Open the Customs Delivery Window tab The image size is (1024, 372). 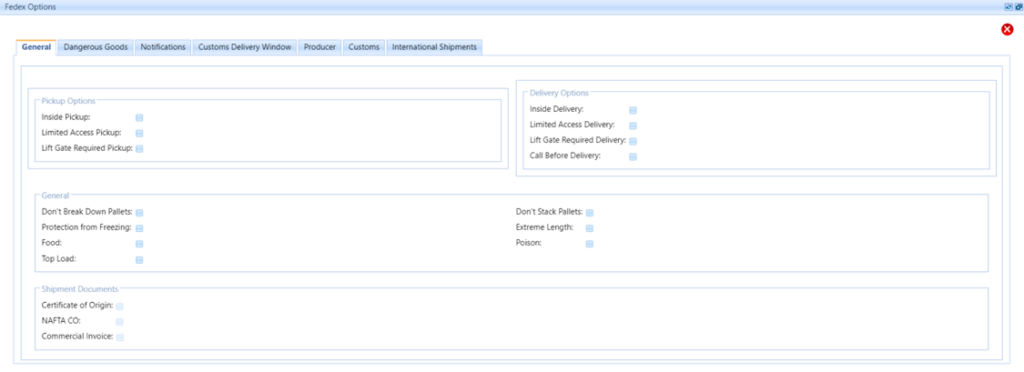pyautogui.click(x=245, y=47)
